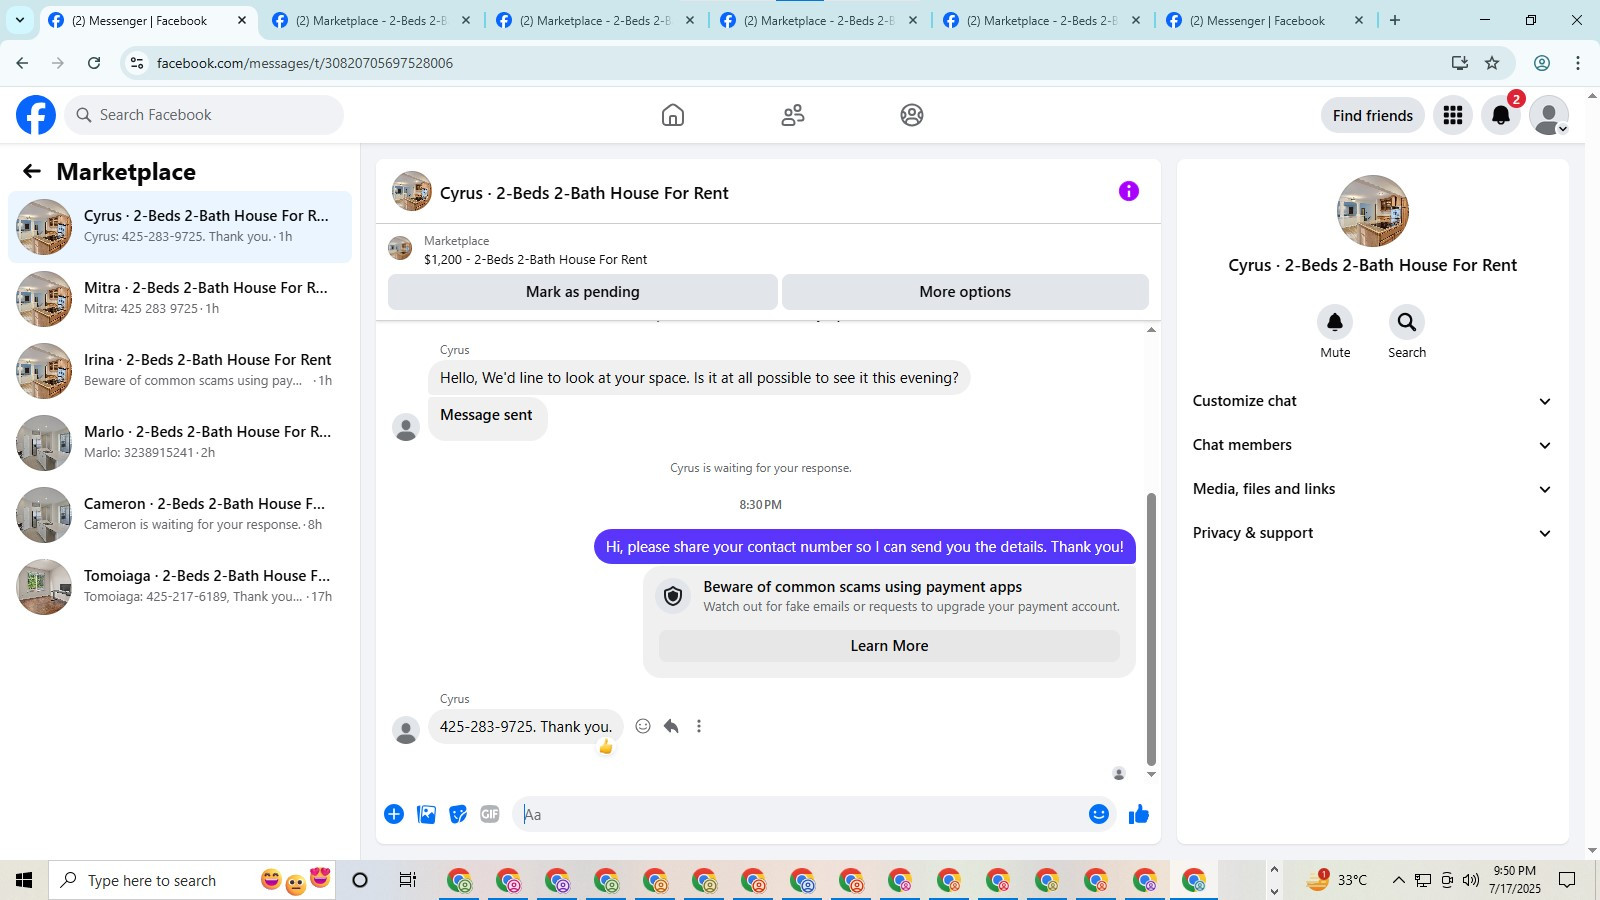Click Mark as pending button
Viewport: 1600px width, 900px height.
tap(583, 292)
